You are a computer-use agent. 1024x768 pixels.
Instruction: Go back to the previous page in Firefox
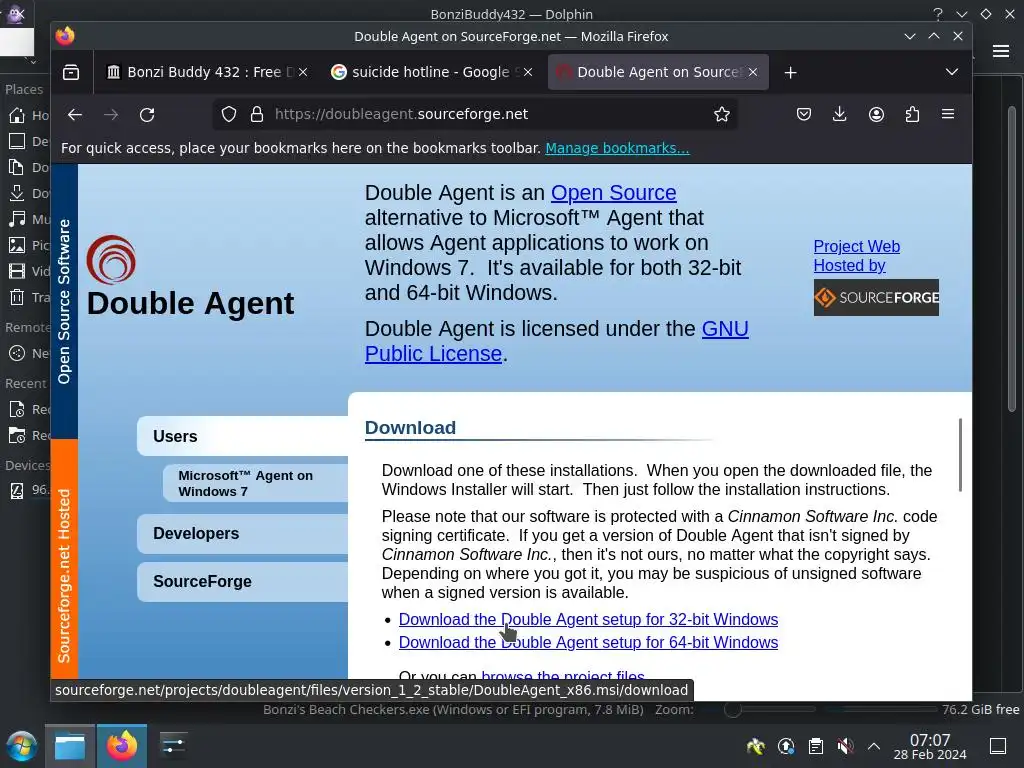click(74, 115)
